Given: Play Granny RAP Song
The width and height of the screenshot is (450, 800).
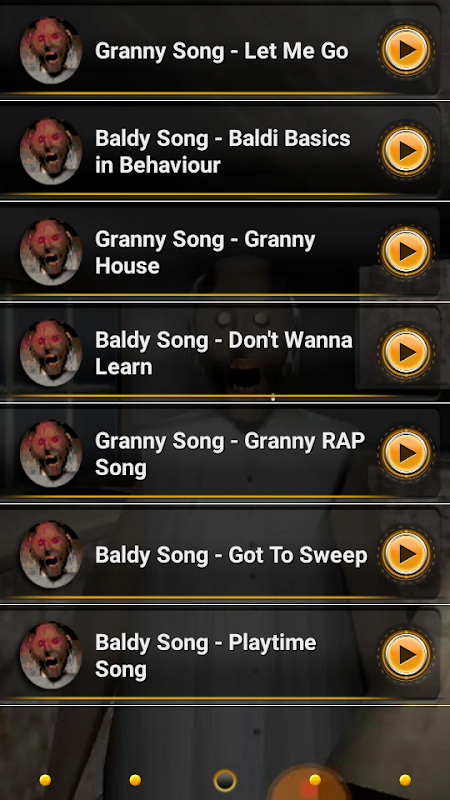Looking at the screenshot, I should point(407,453).
